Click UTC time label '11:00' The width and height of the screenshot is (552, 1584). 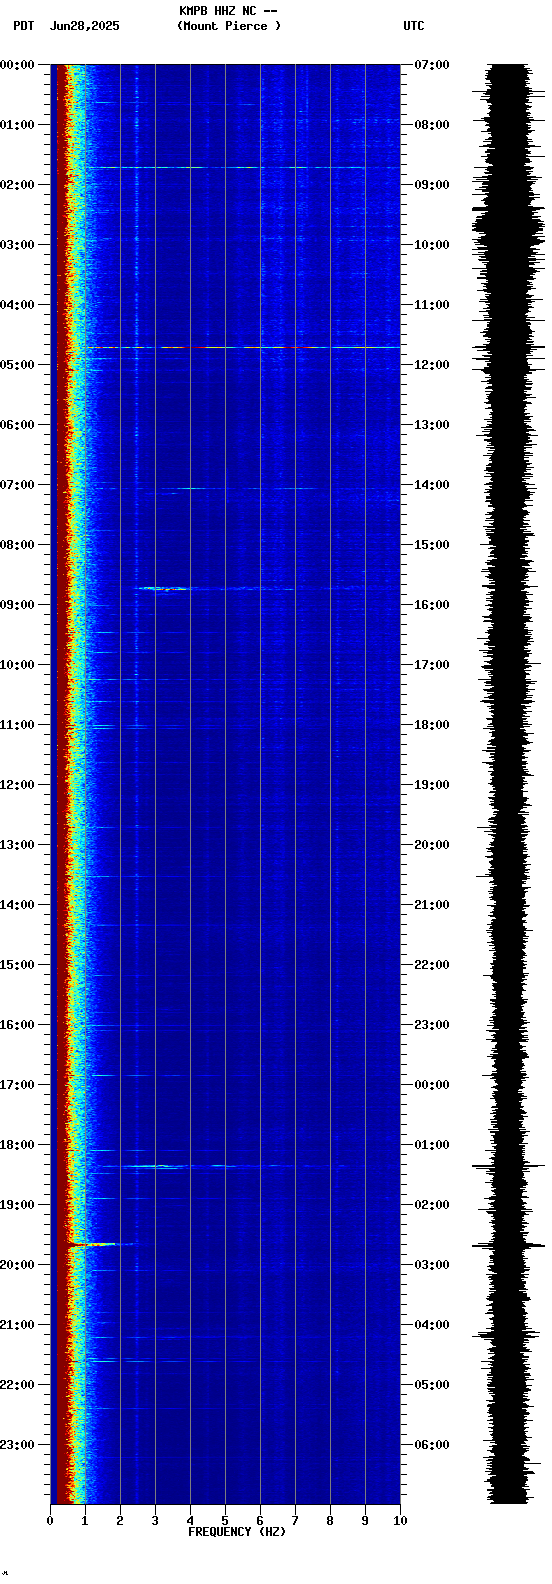tap(432, 305)
